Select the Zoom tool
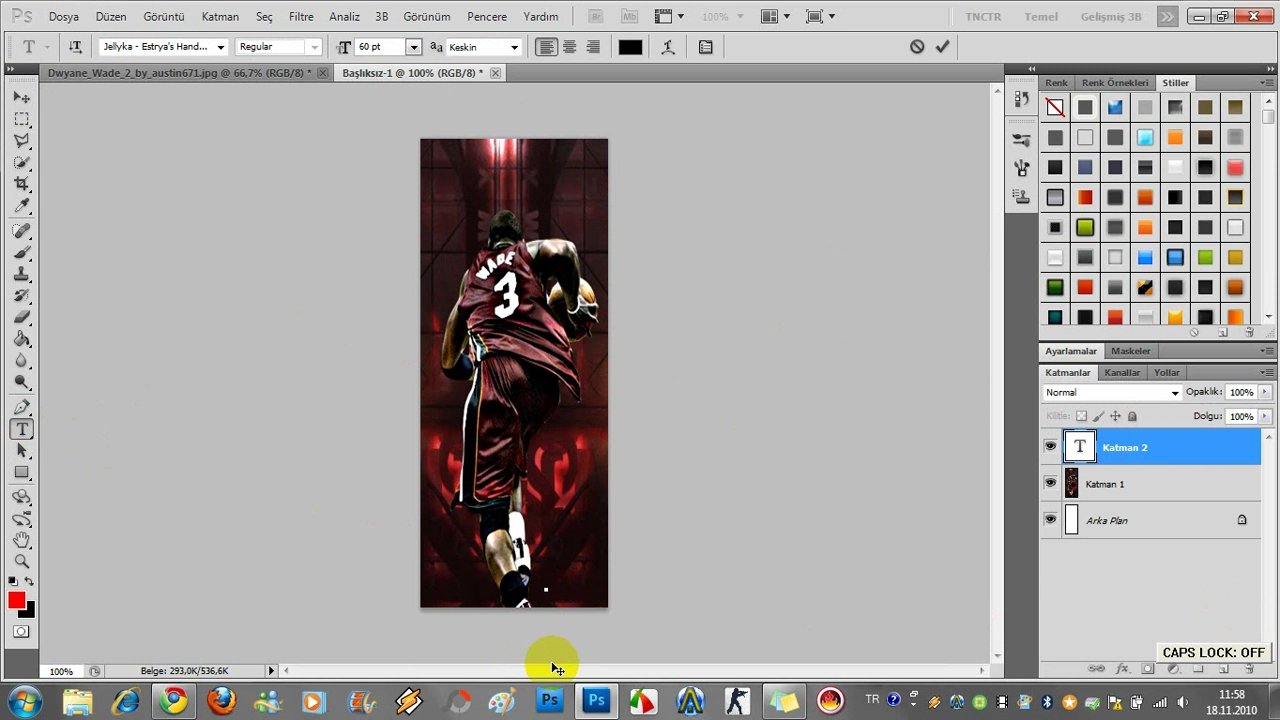The height and width of the screenshot is (720, 1280). (x=22, y=562)
